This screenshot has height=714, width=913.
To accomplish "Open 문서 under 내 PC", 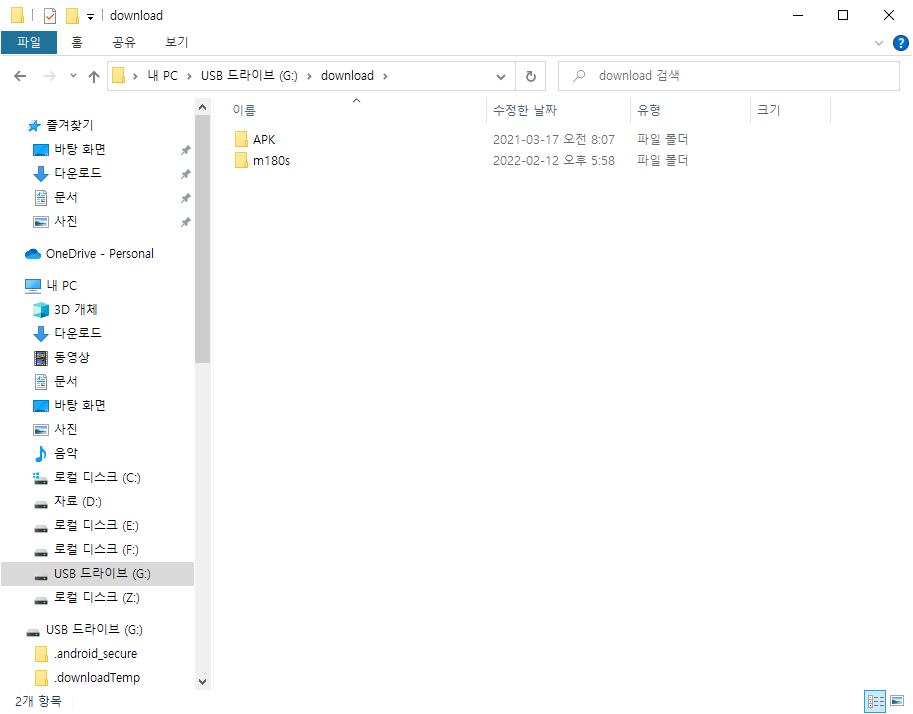I will [x=65, y=381].
